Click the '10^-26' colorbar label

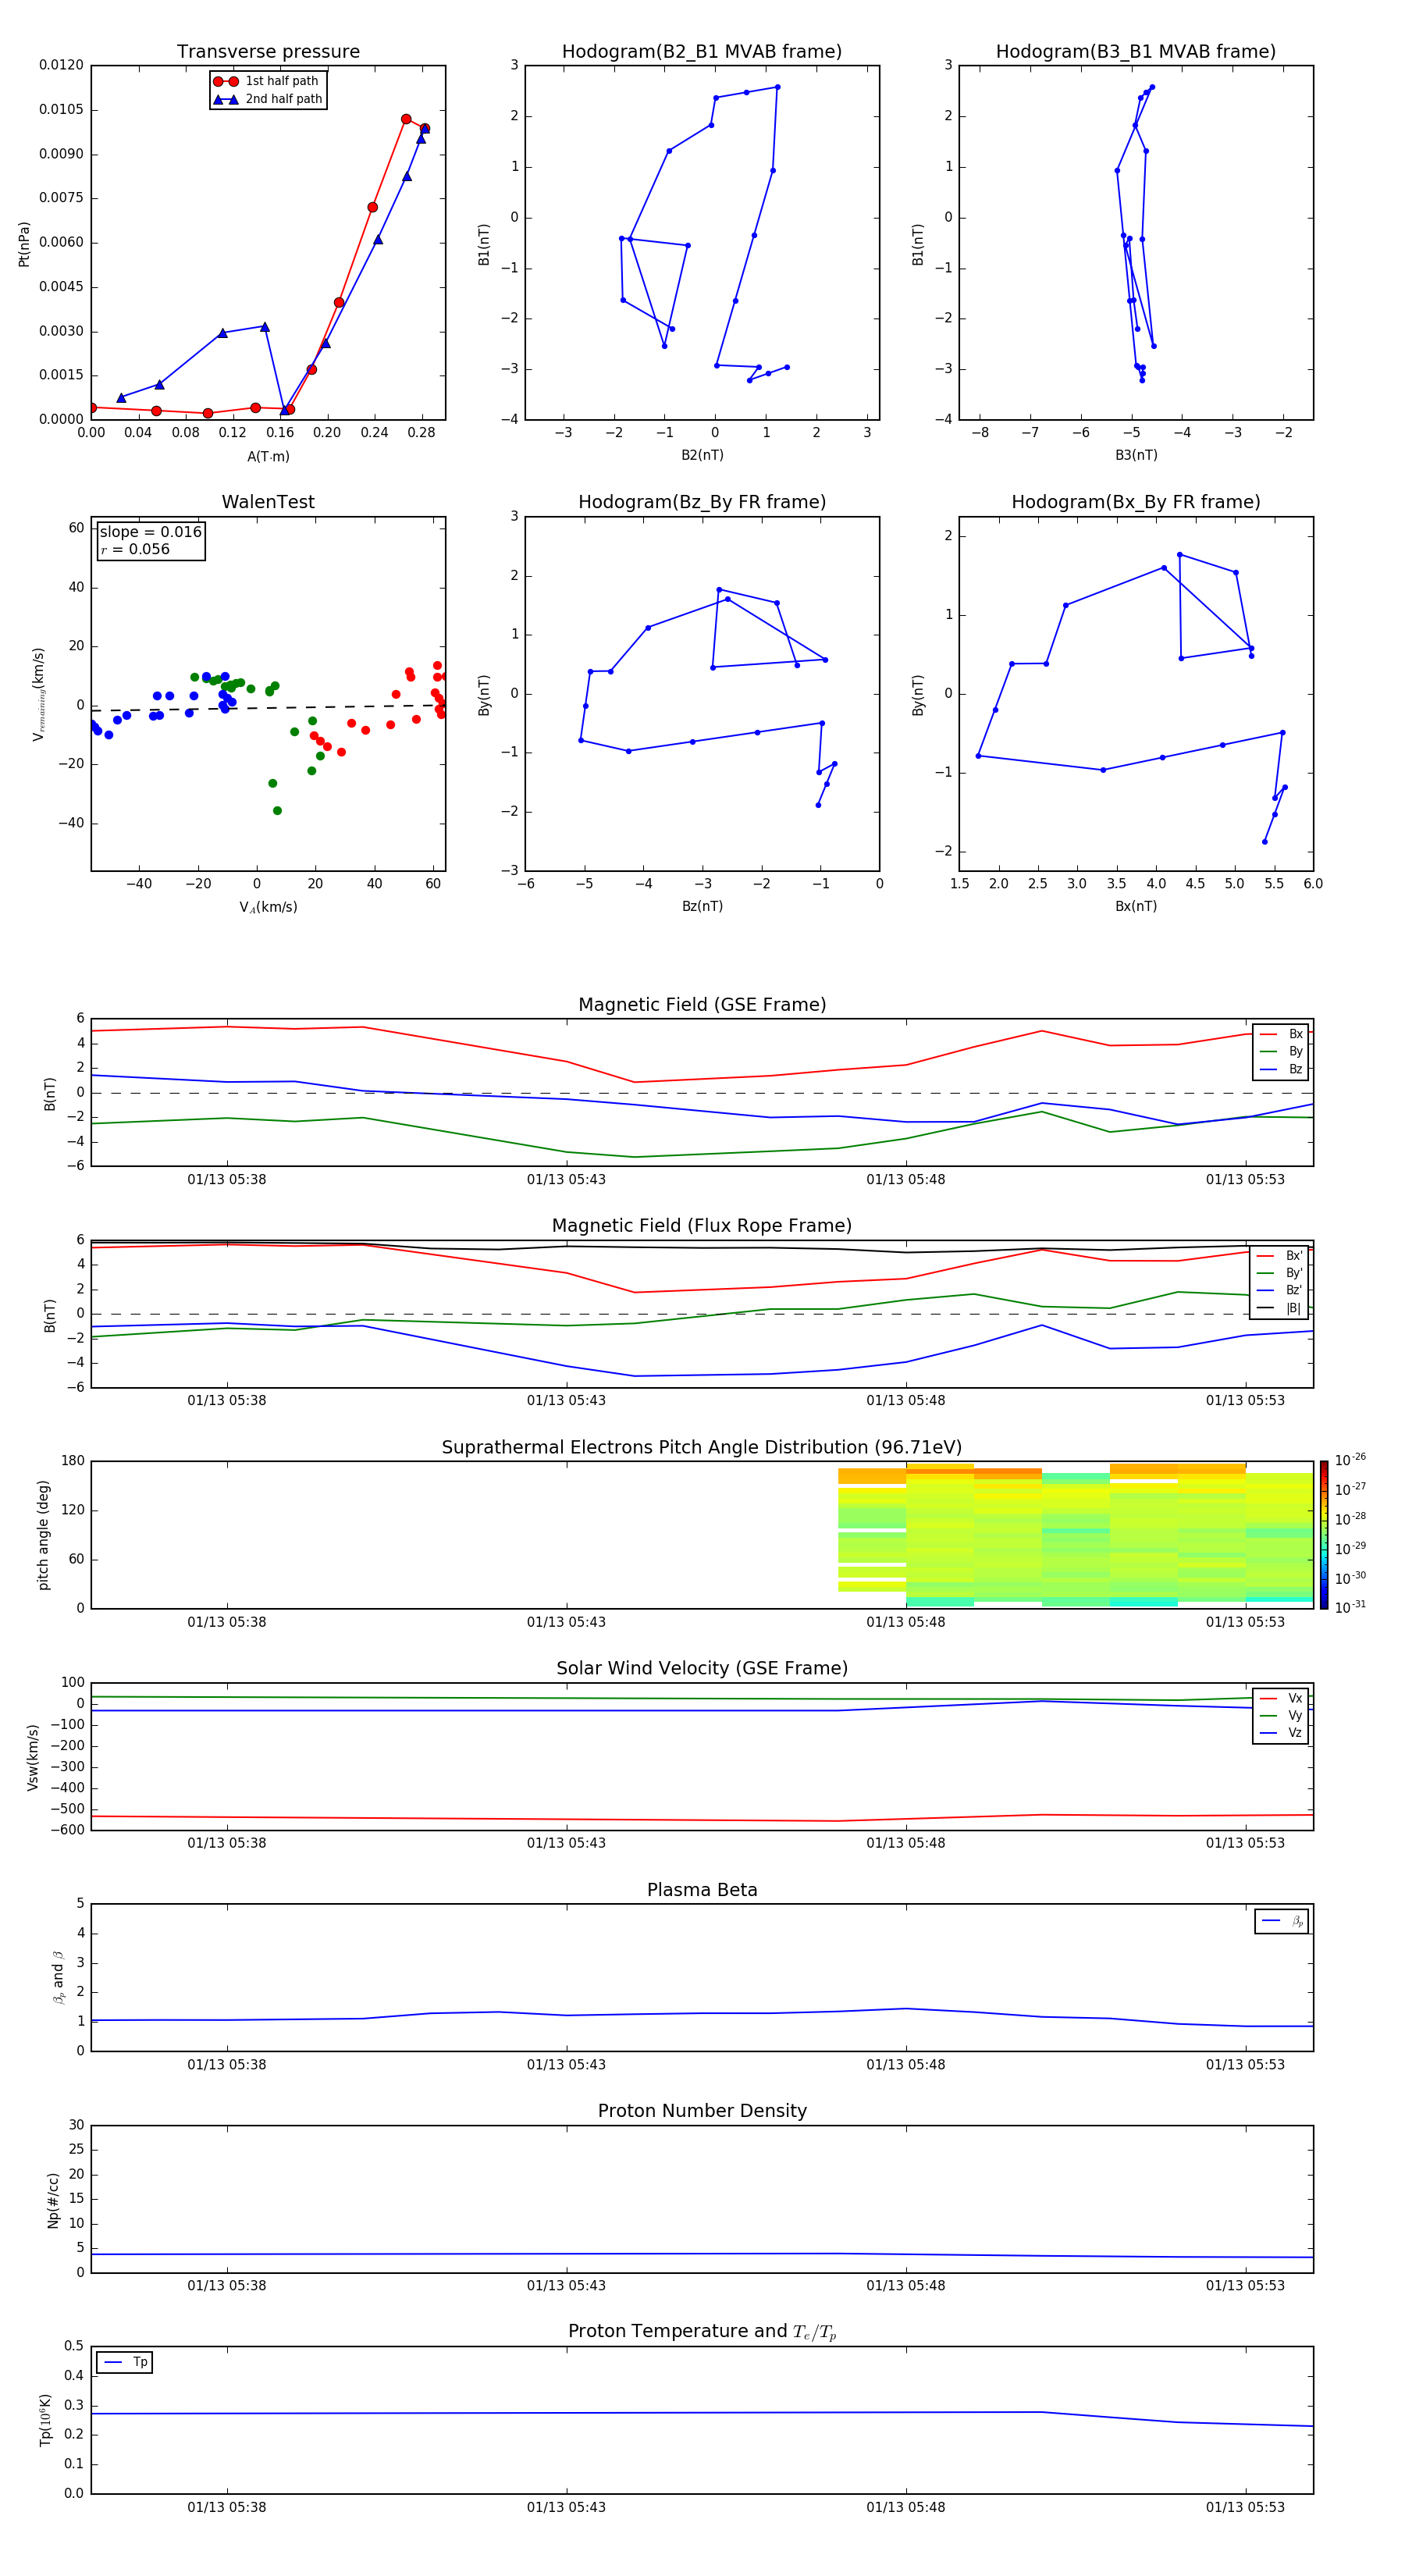point(1350,1460)
